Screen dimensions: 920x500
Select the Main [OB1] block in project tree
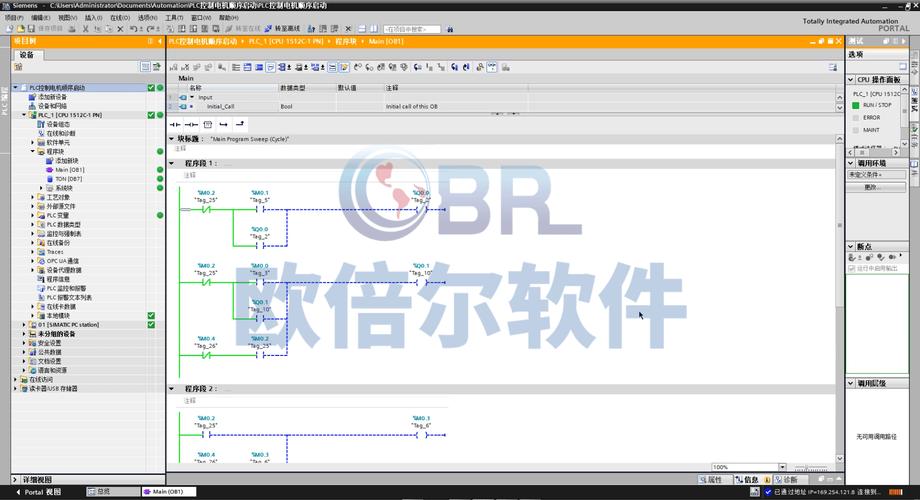69,170
